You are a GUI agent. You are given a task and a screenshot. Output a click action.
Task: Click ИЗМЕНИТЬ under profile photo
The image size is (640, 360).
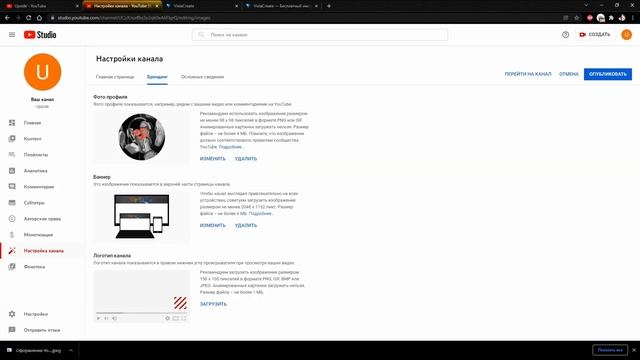(x=213, y=159)
